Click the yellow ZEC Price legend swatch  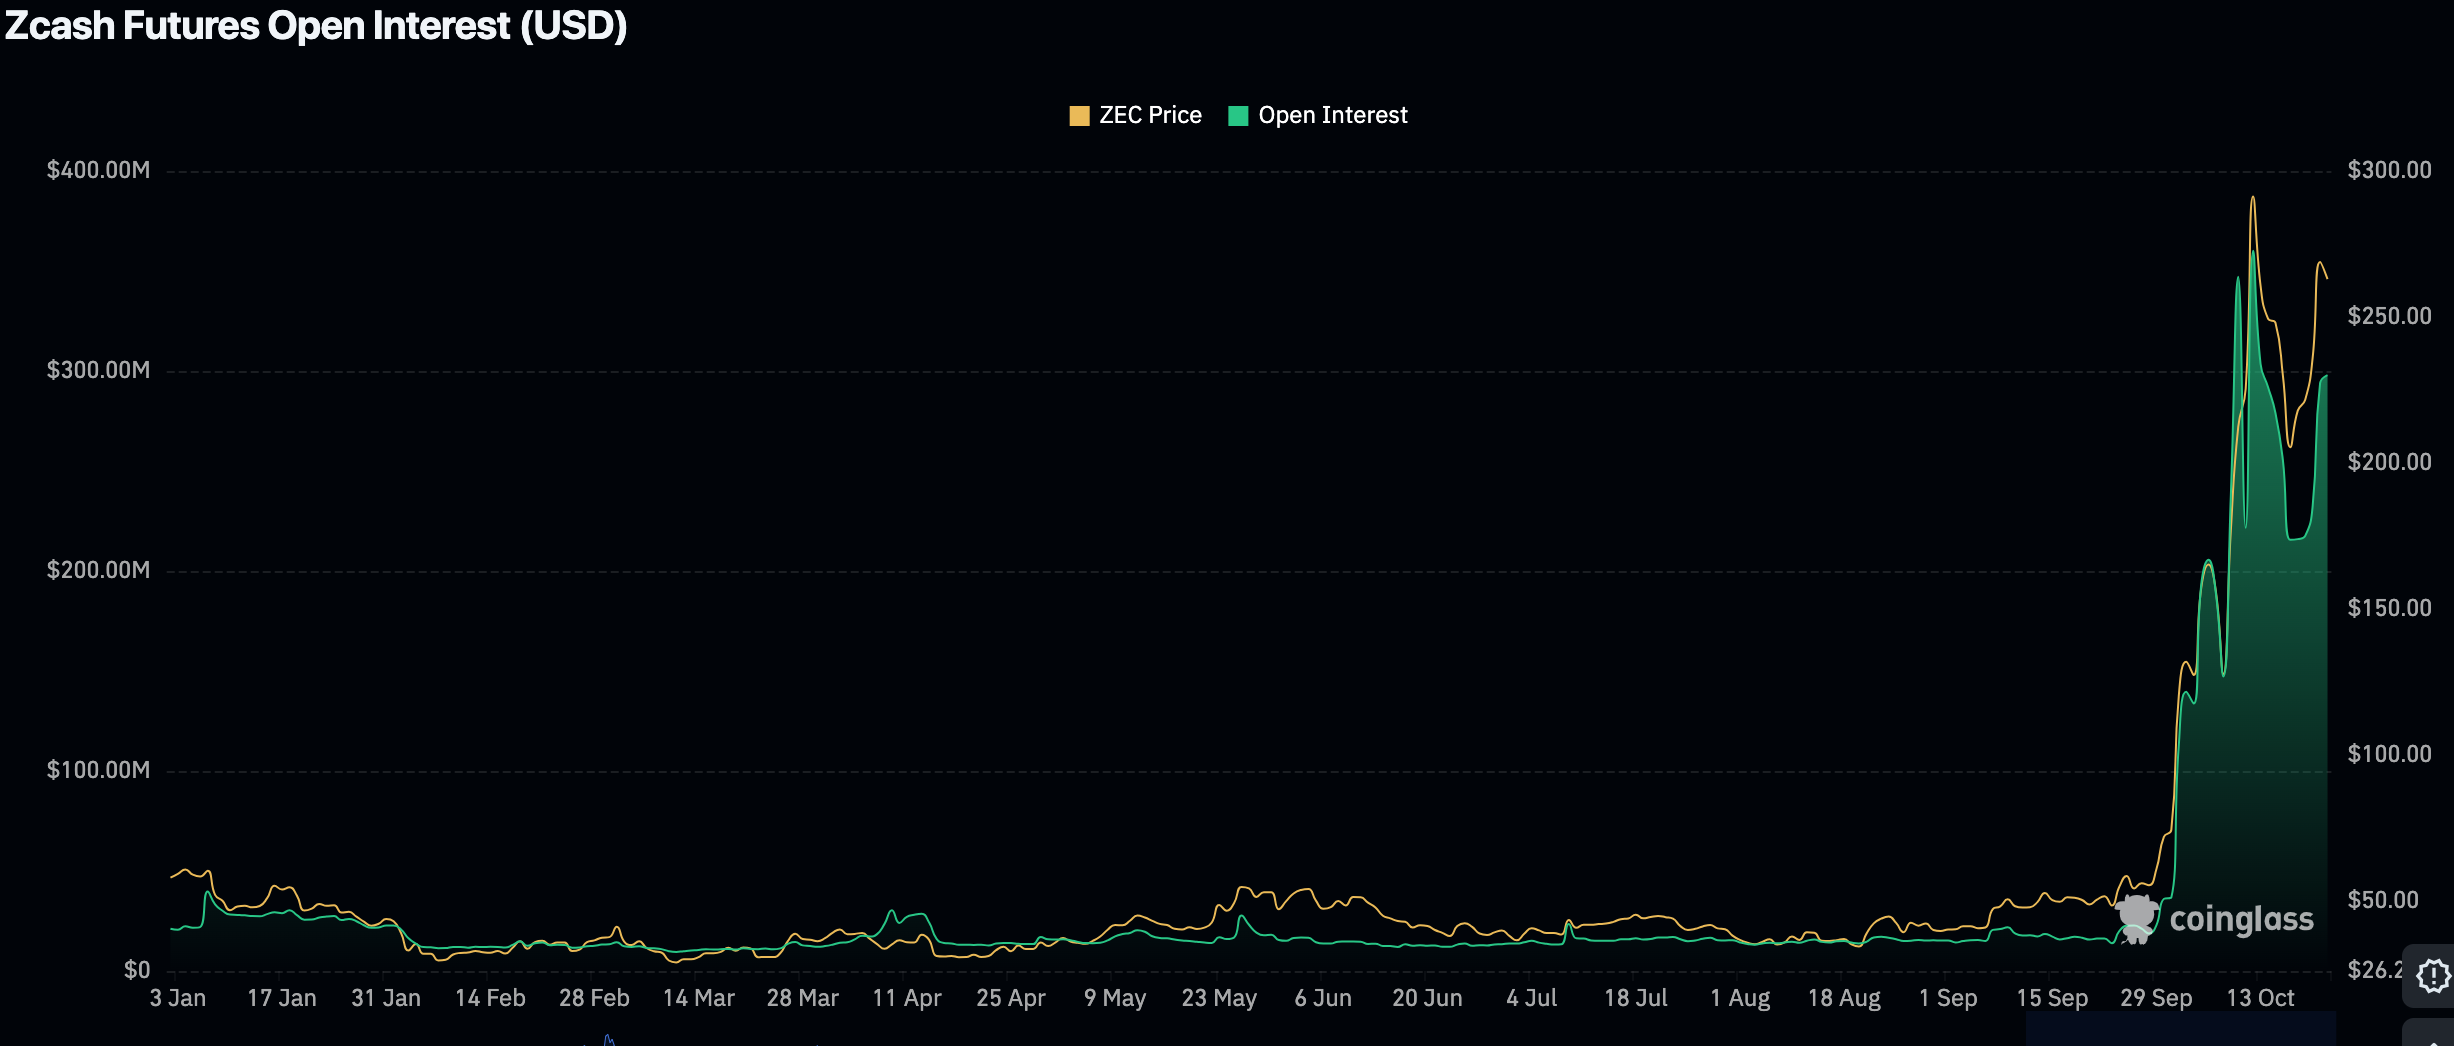click(1079, 116)
